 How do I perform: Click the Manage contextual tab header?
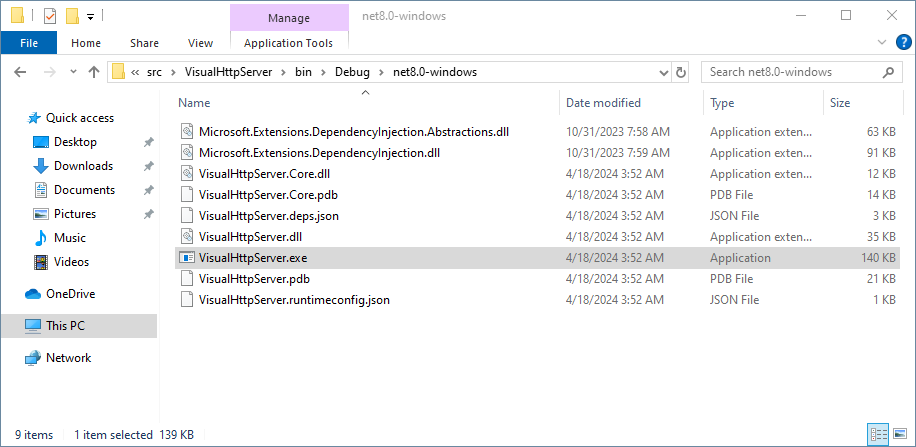(x=289, y=18)
